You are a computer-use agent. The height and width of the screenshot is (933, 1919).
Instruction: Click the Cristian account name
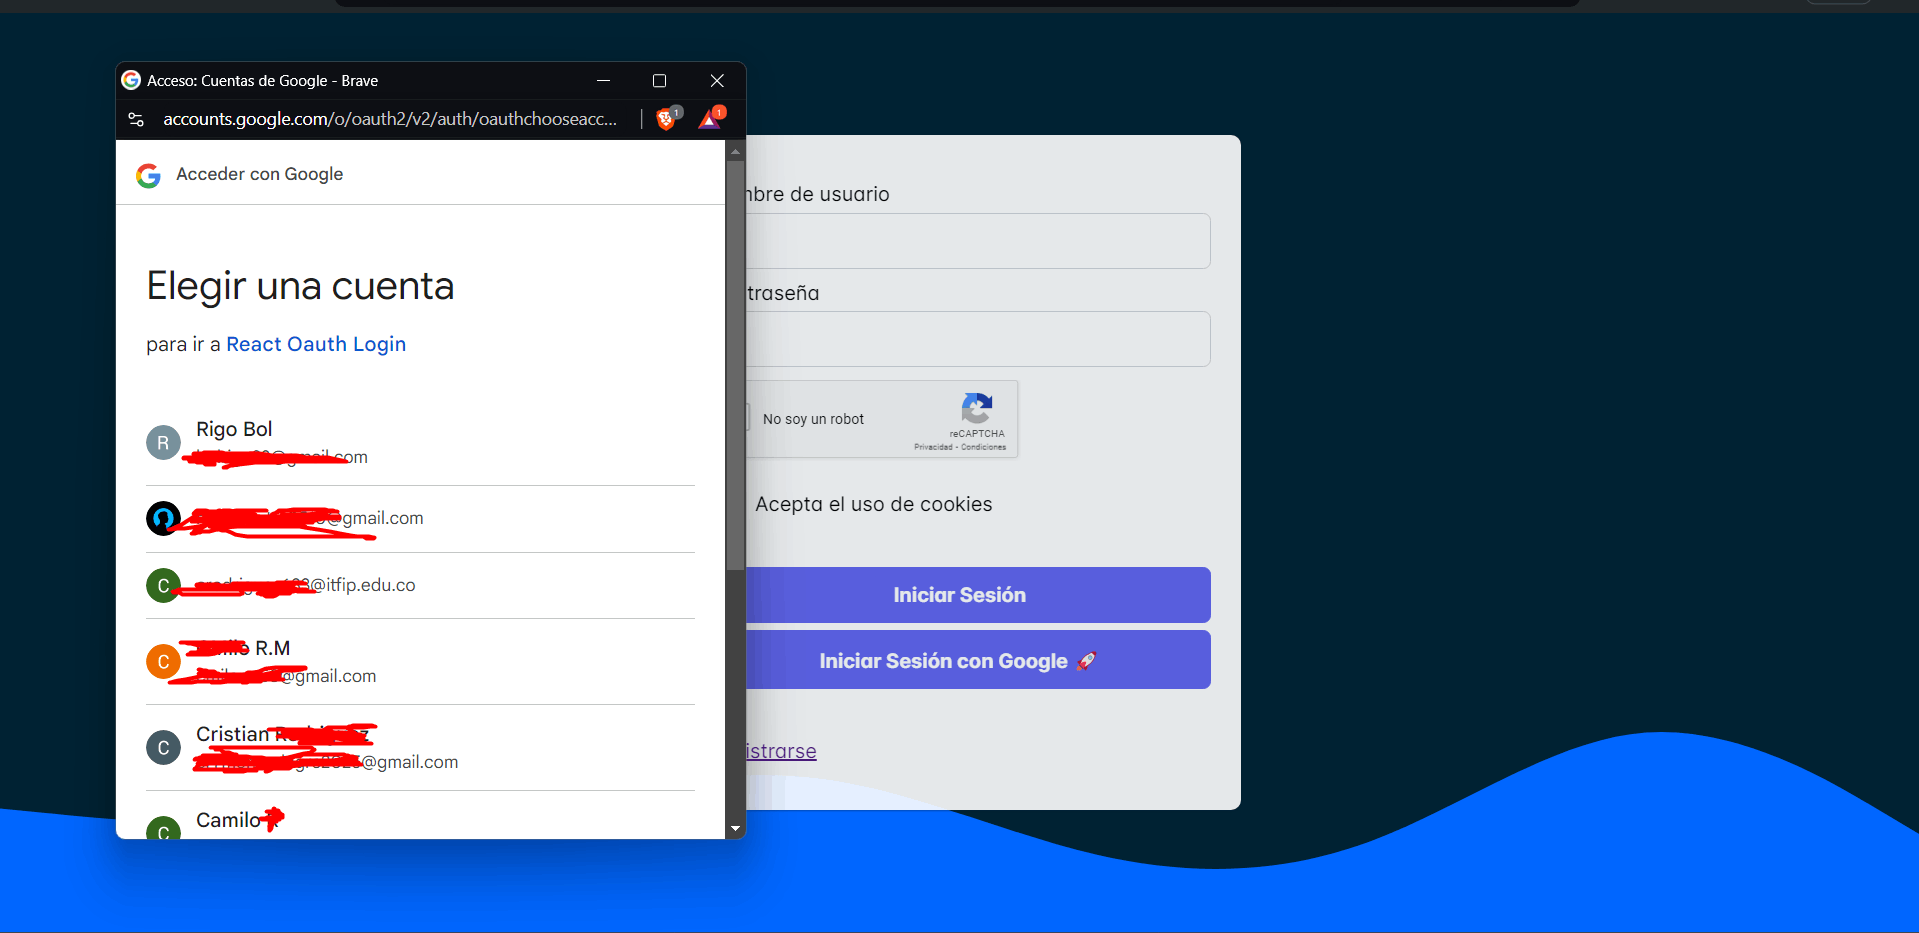(283, 734)
